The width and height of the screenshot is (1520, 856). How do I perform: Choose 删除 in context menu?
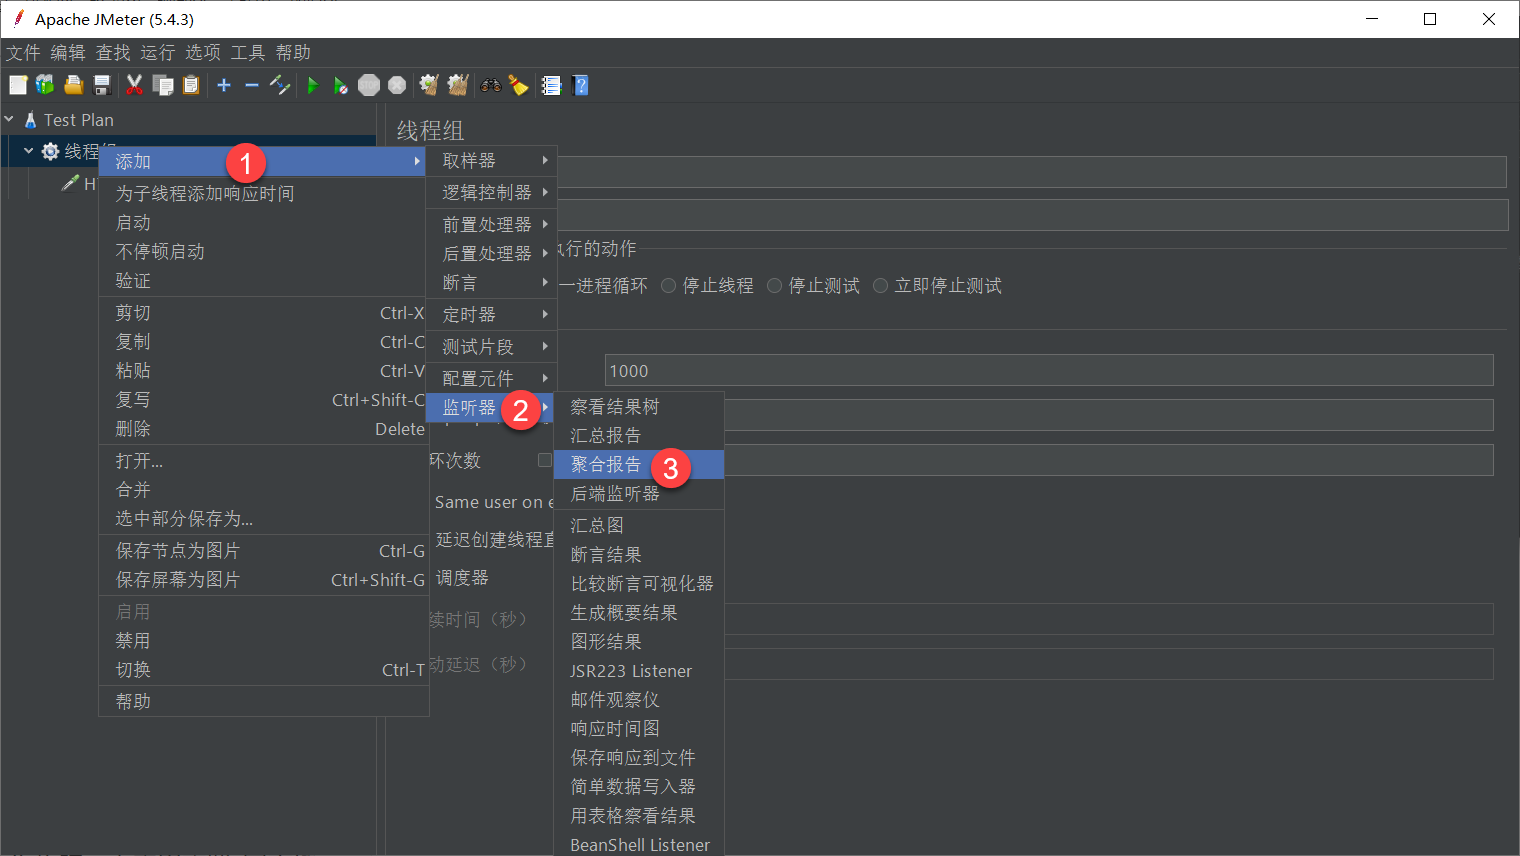pos(263,429)
